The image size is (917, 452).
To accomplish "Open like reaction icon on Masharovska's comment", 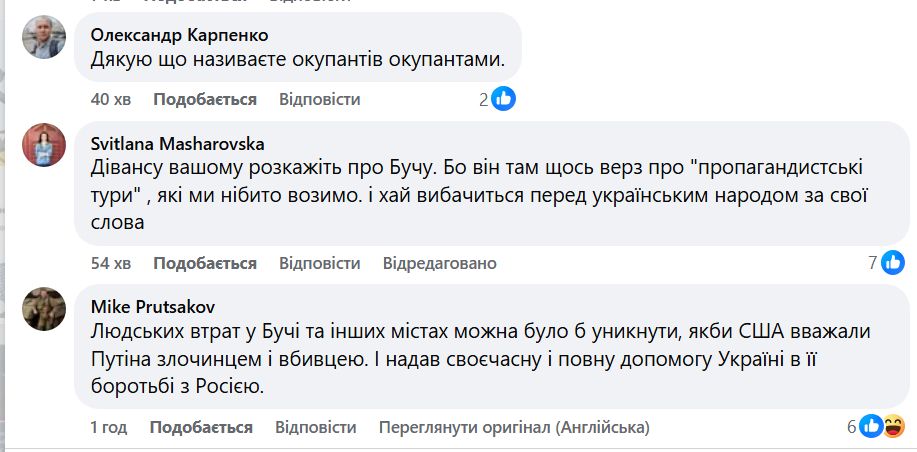I will click(x=894, y=263).
